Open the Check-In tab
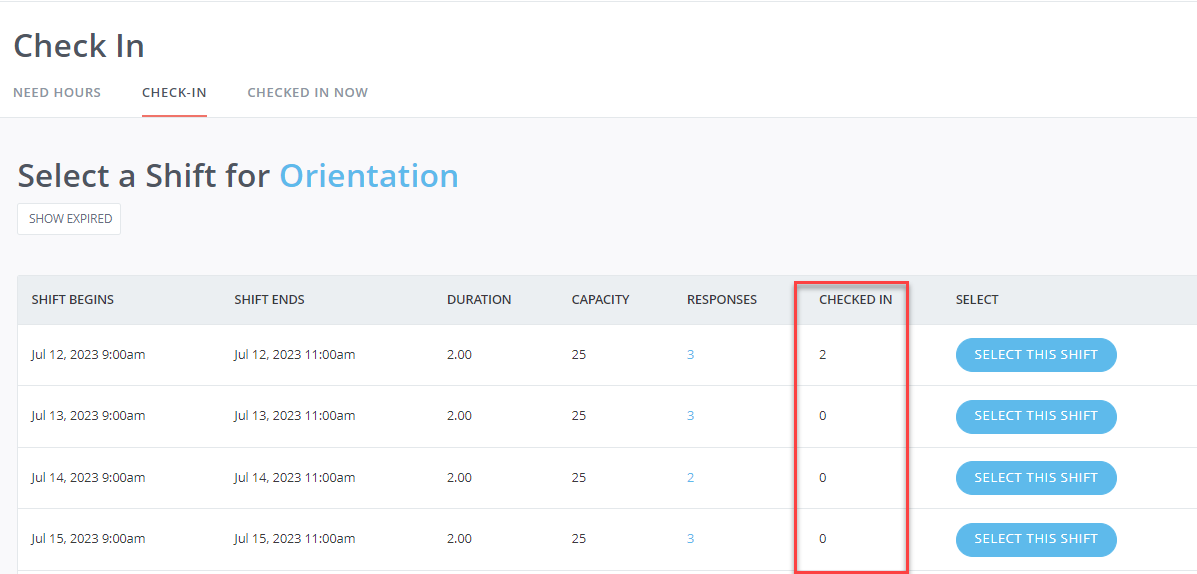Screen dimensions: 1197x574 (174, 92)
